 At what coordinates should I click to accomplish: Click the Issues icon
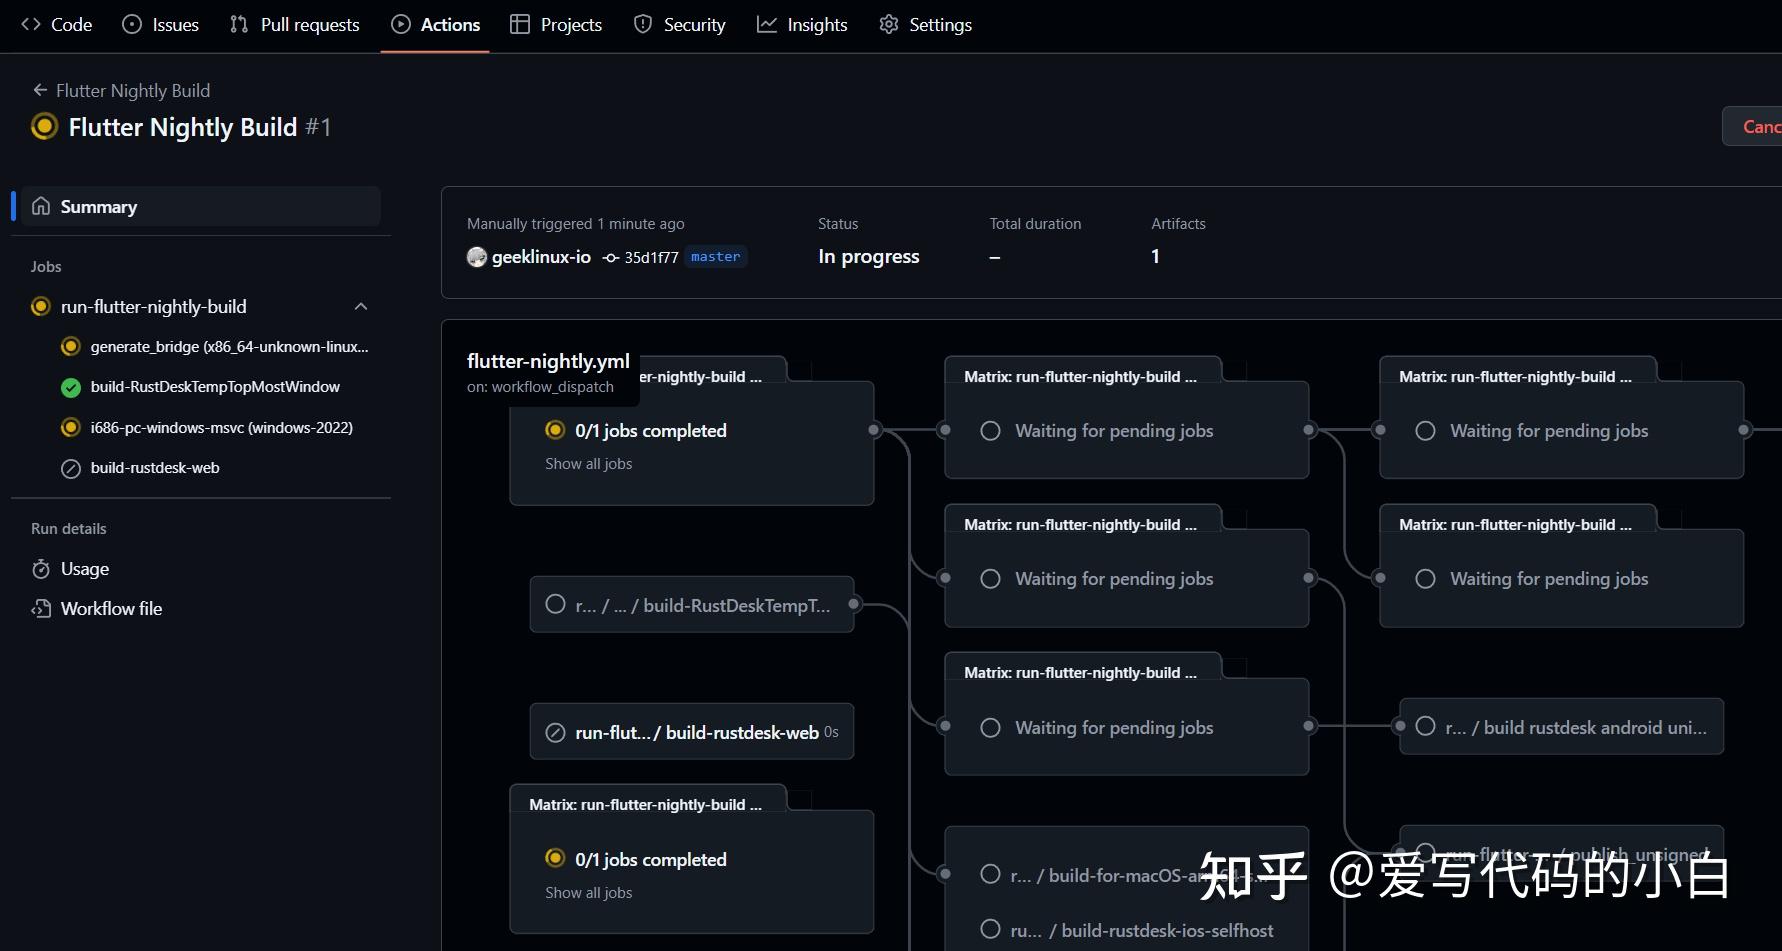pyautogui.click(x=131, y=23)
